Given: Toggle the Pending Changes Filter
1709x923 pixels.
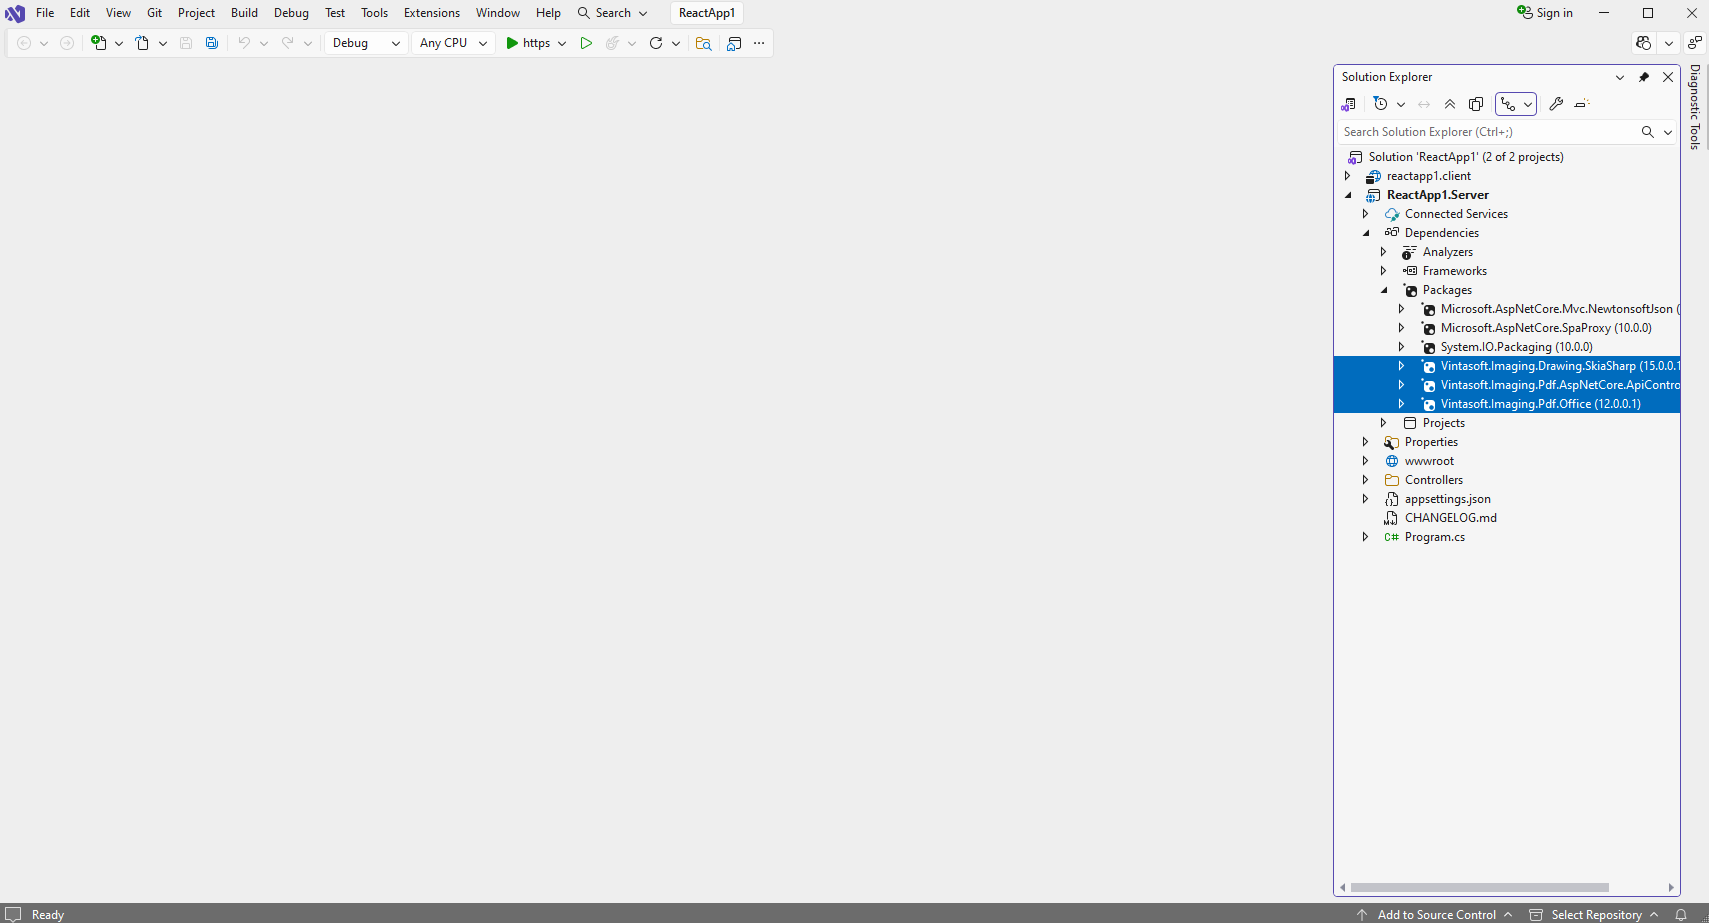Looking at the screenshot, I should point(1381,104).
